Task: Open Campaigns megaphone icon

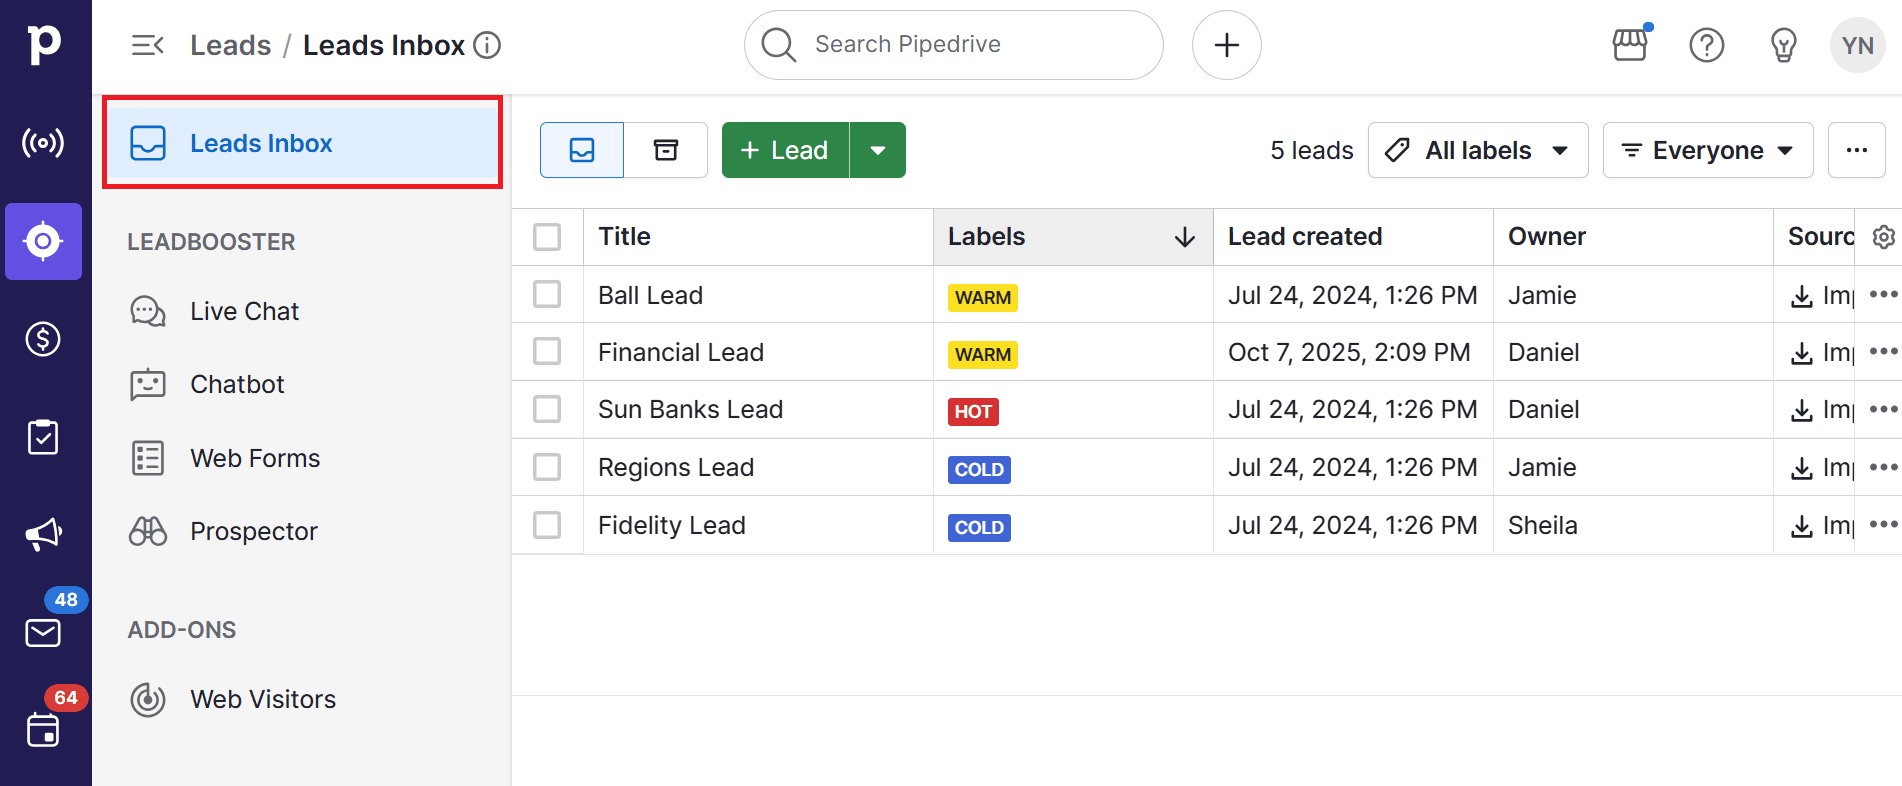Action: click(x=43, y=535)
